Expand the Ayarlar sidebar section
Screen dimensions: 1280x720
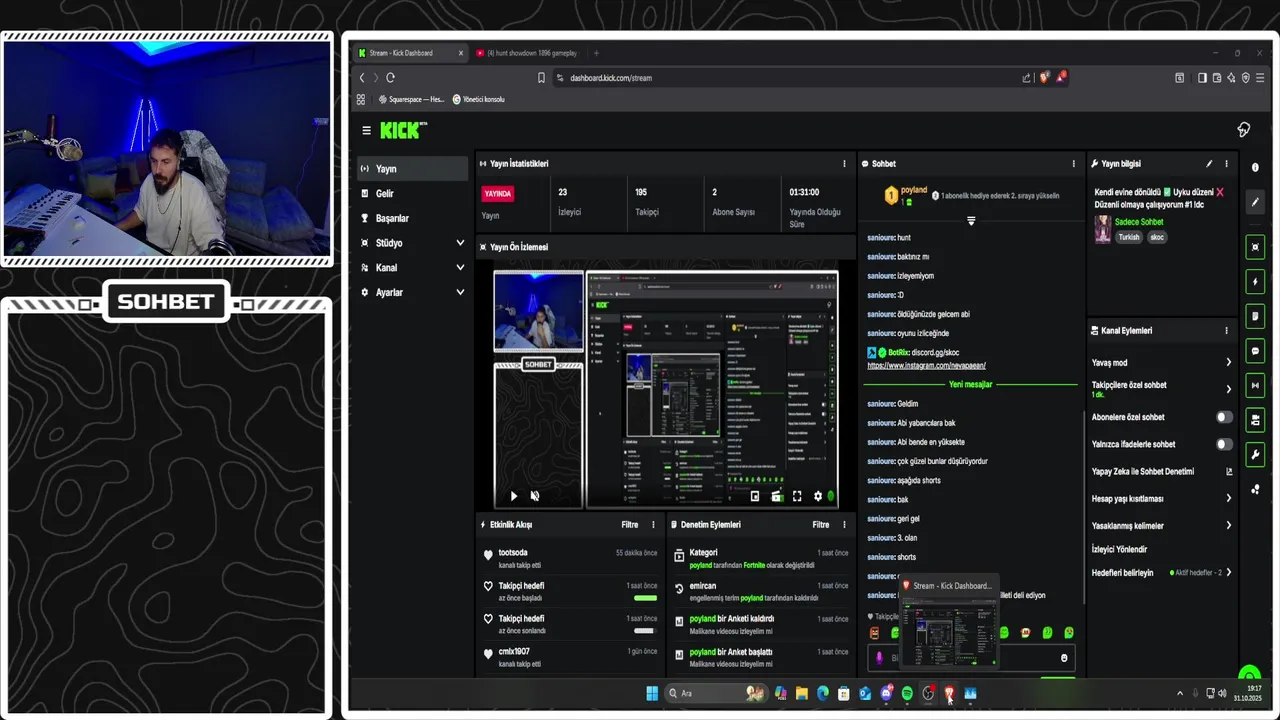460,293
